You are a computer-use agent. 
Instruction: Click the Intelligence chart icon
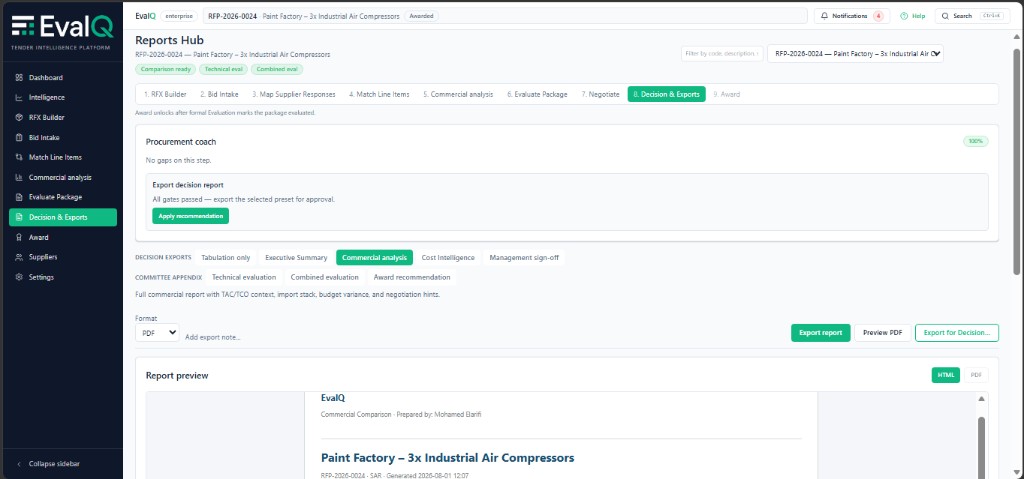(x=19, y=97)
